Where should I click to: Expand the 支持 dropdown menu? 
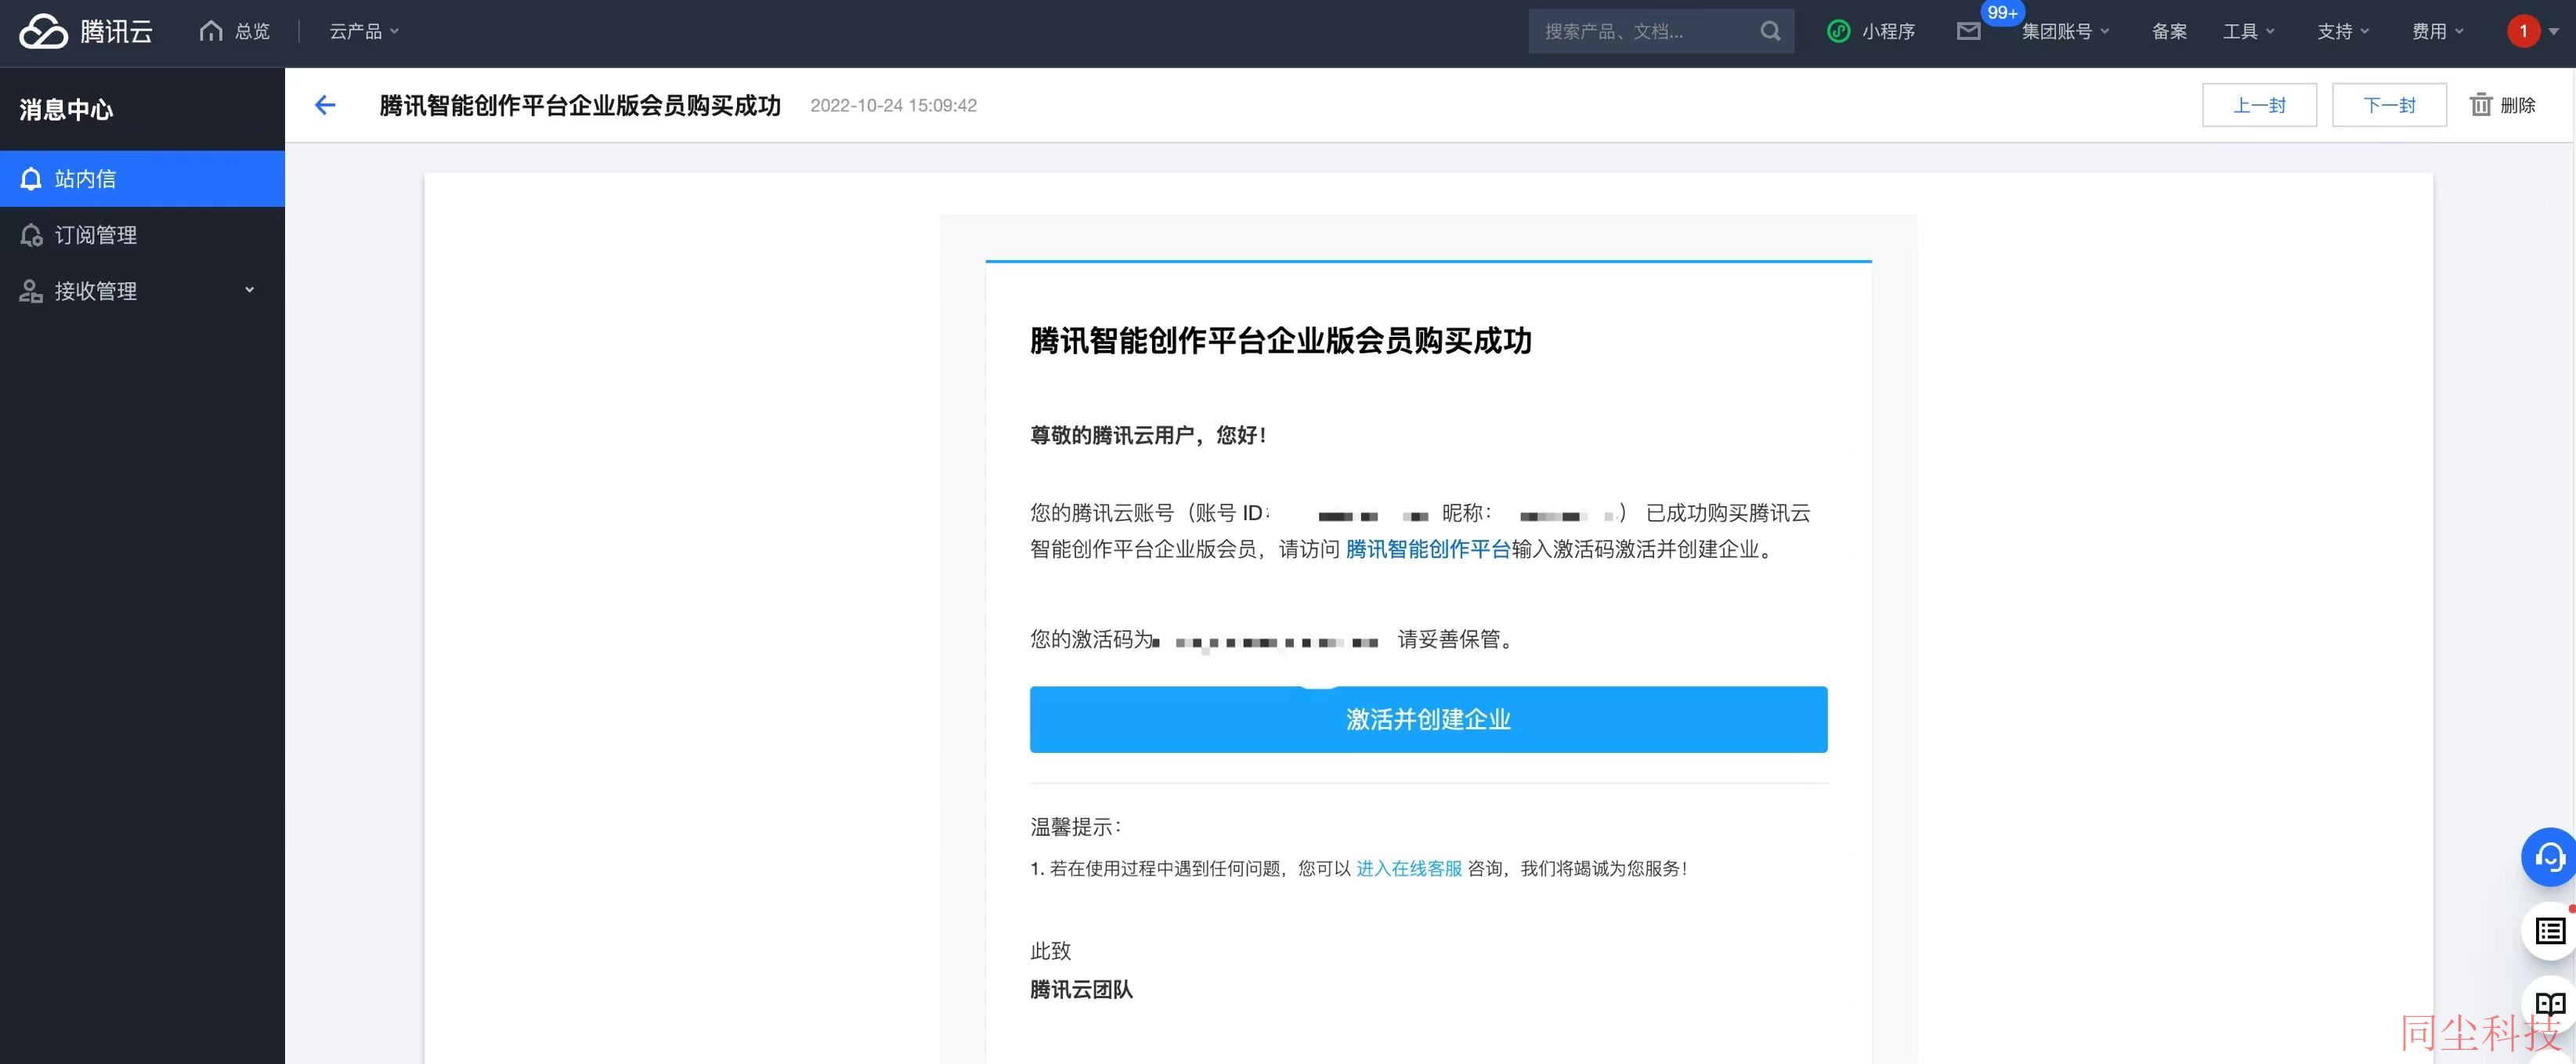pos(2343,31)
